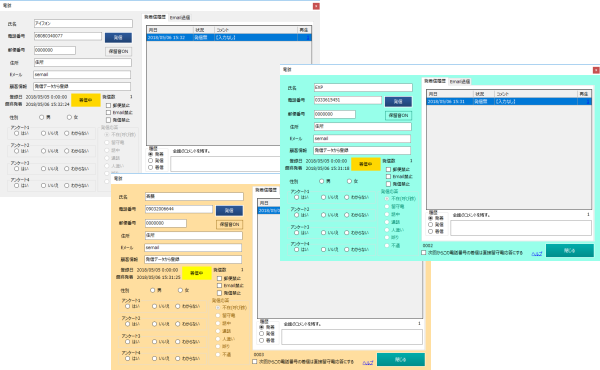The height and width of the screenshot is (370, 600).
Task: Click the 顧客情報 field in green window
Action: pyautogui.click(x=362, y=150)
